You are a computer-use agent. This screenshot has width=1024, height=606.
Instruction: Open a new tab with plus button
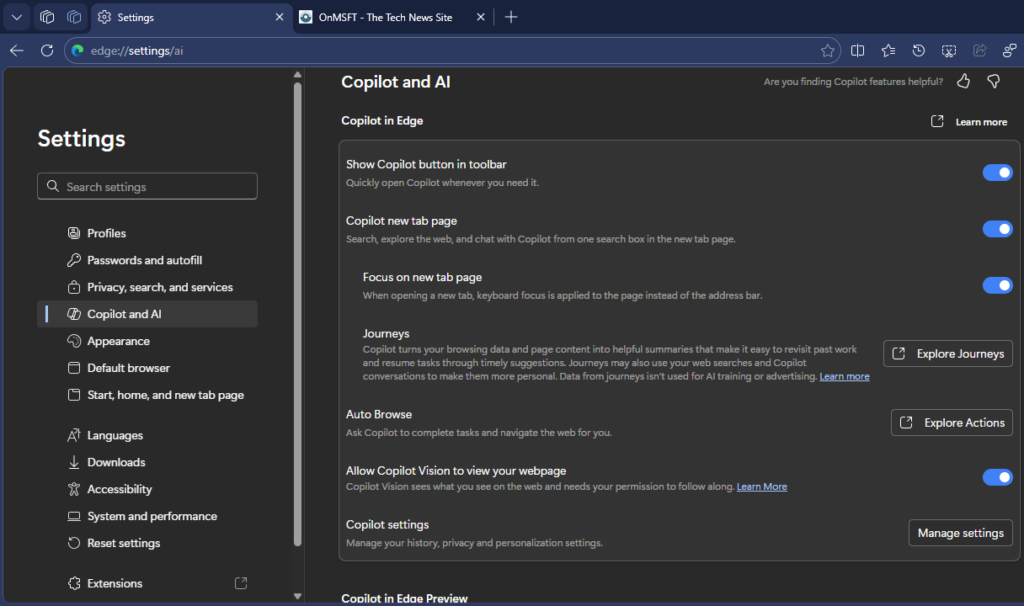pos(511,17)
